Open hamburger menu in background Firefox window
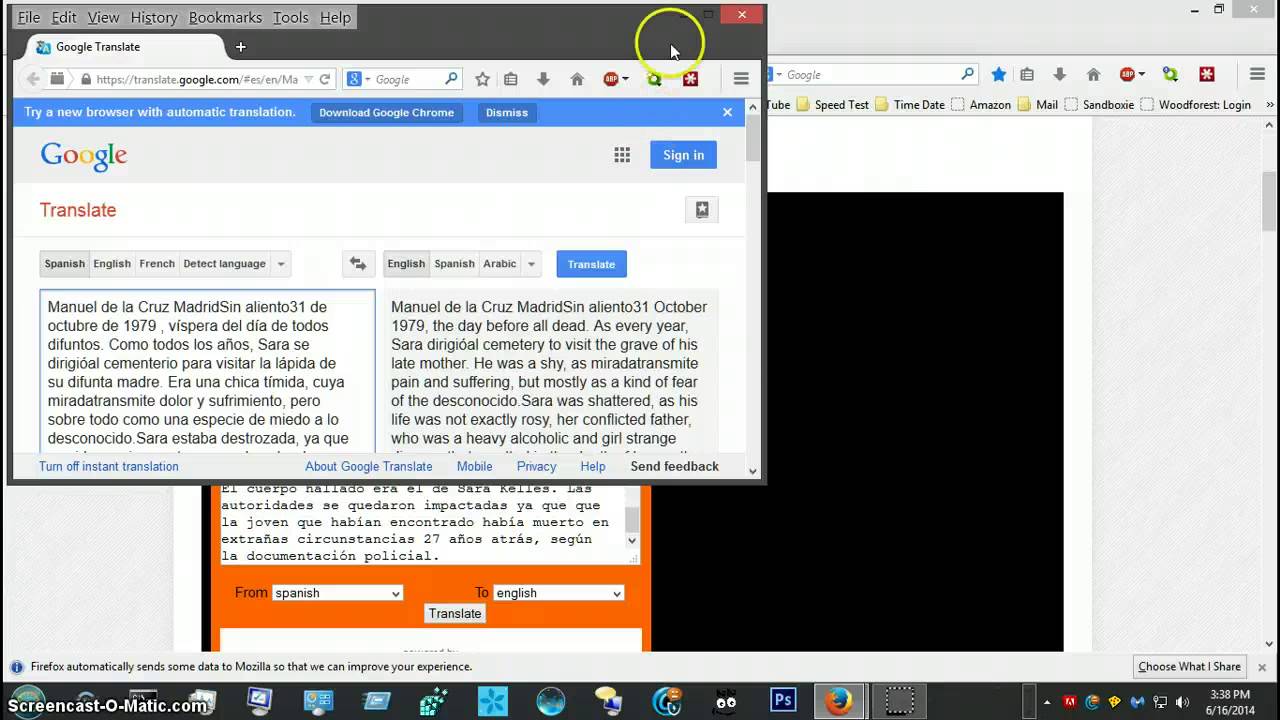This screenshot has width=1280, height=720. [1257, 75]
